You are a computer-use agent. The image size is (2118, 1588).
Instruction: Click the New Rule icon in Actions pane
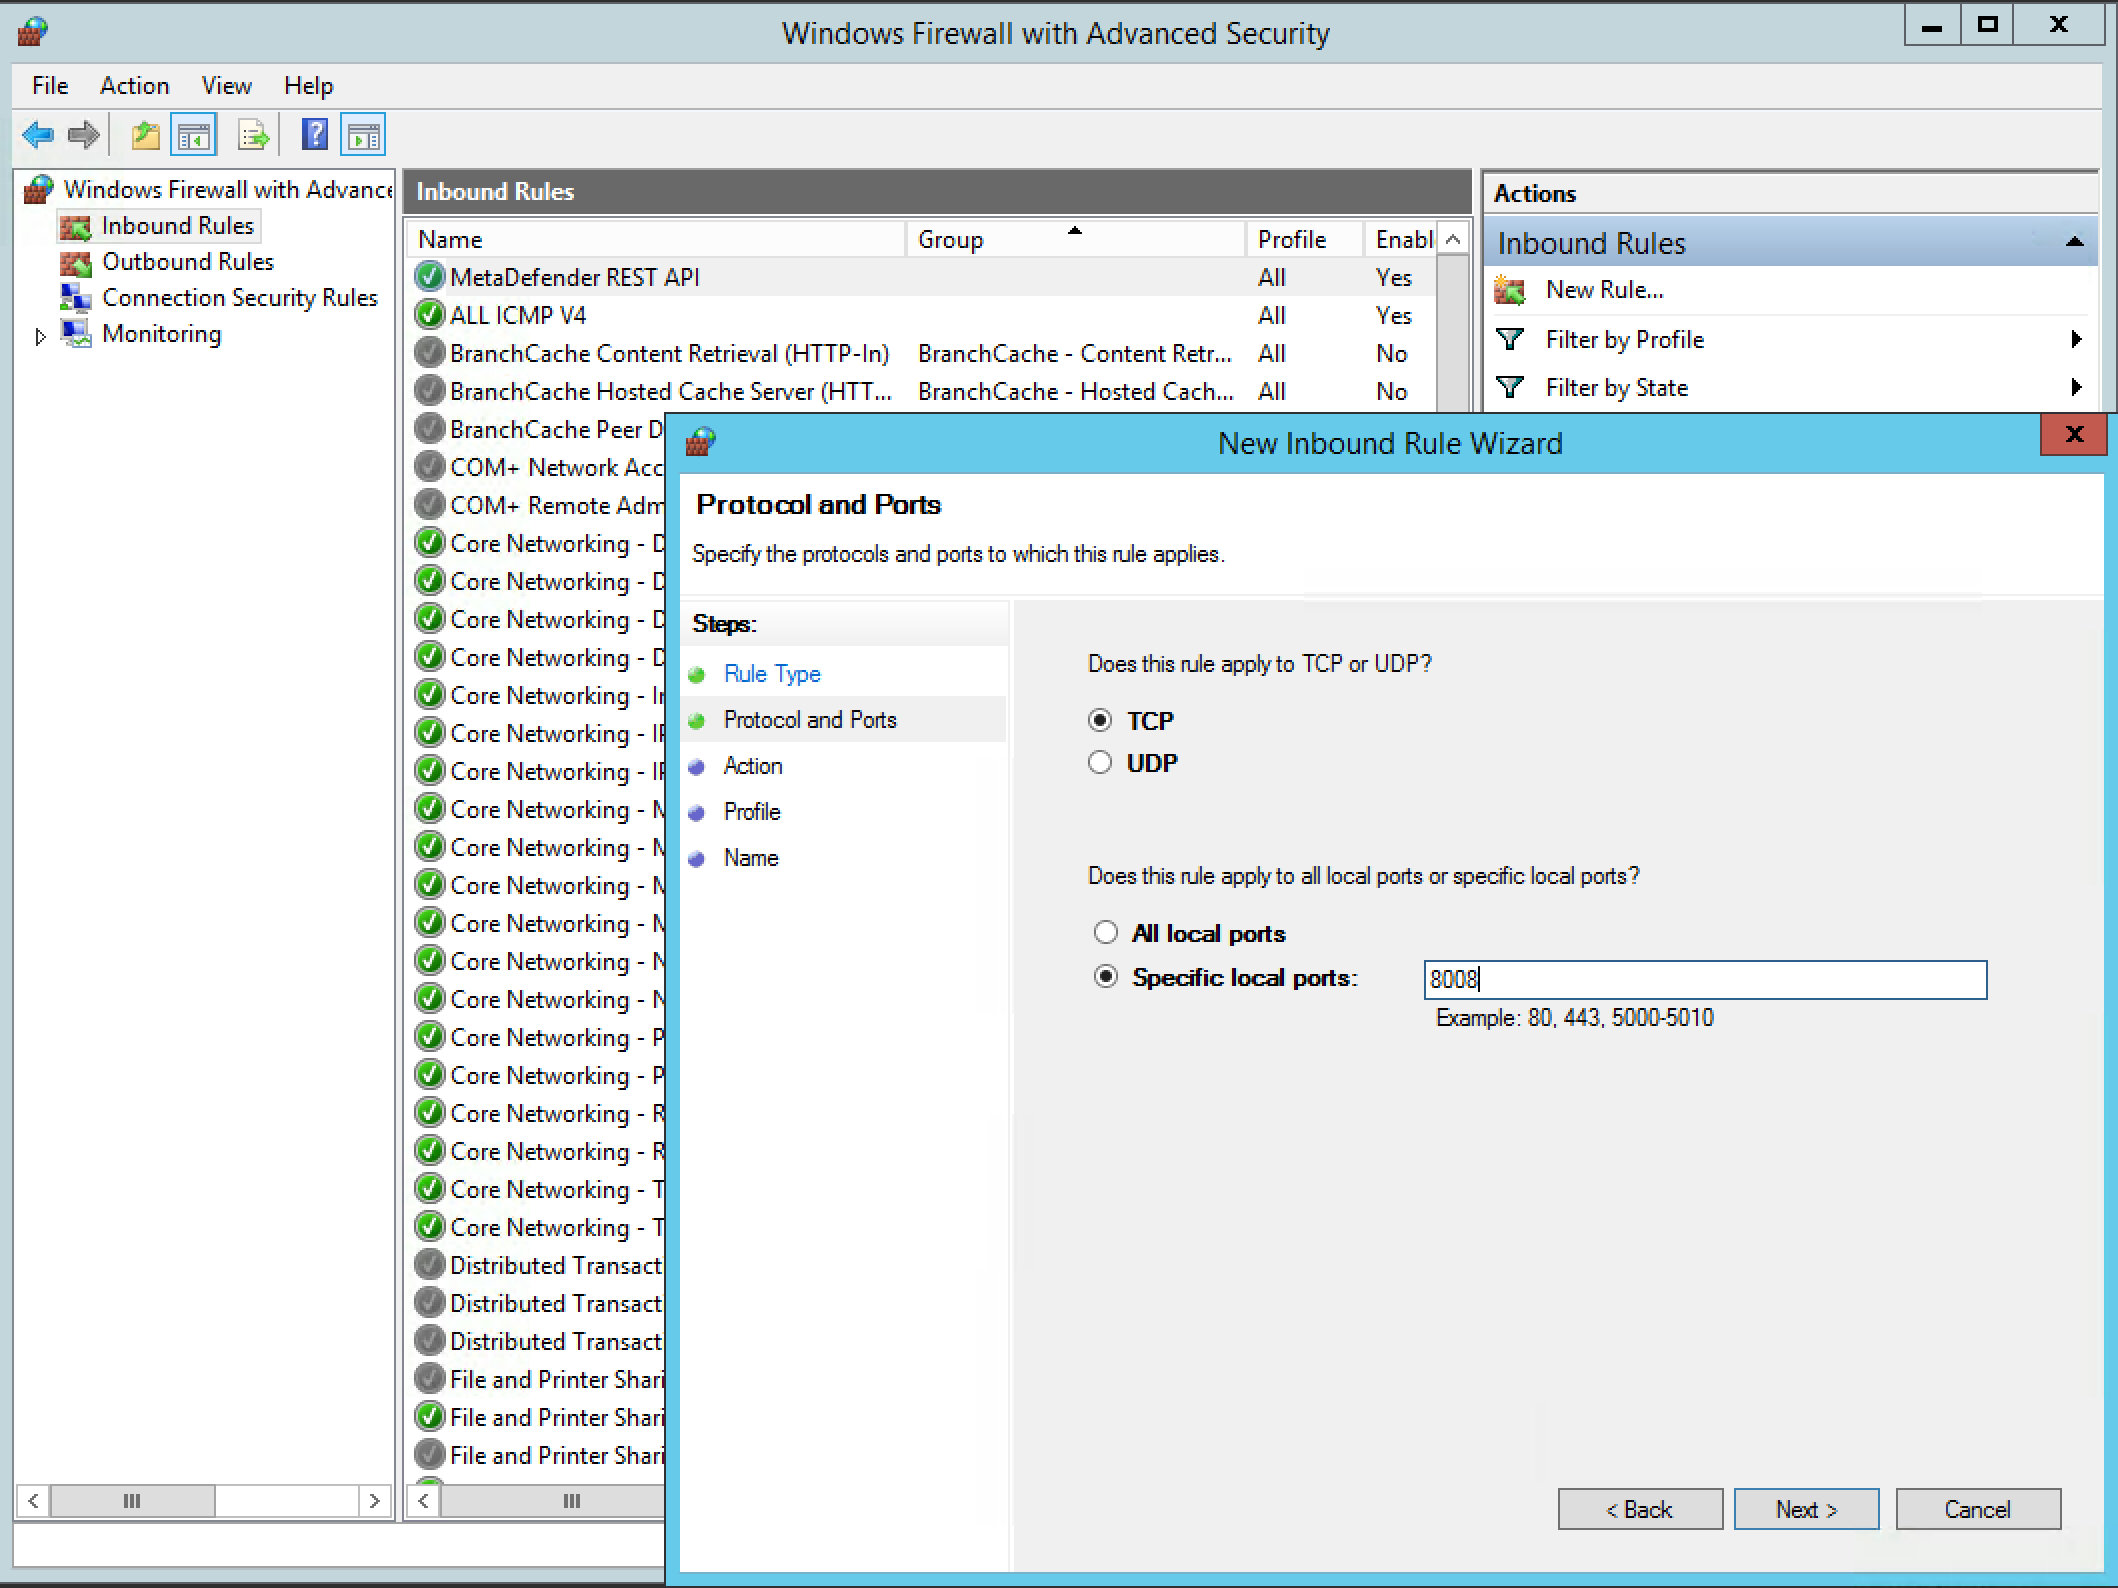1509,290
